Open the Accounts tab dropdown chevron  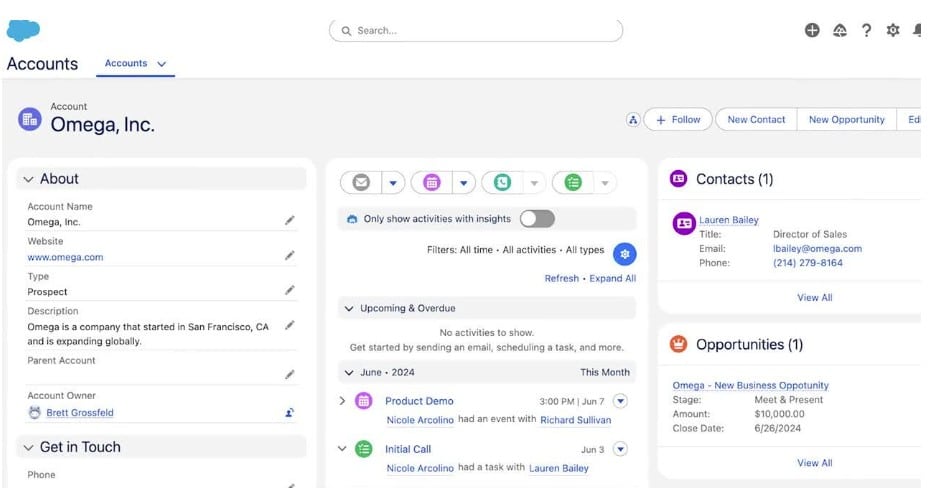(x=161, y=64)
